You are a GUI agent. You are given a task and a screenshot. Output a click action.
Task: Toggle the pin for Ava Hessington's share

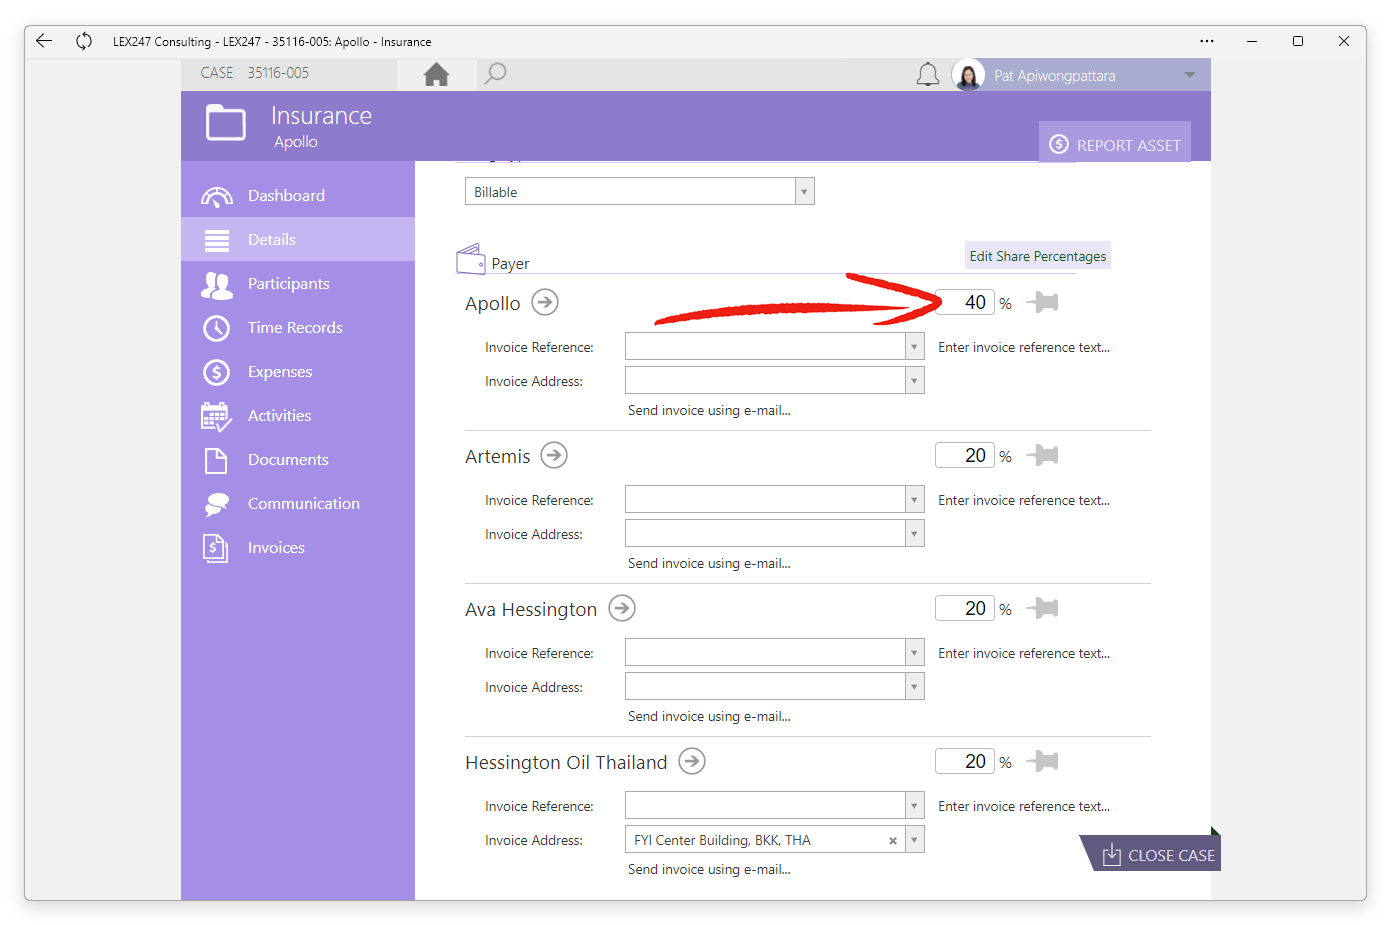[x=1043, y=608]
